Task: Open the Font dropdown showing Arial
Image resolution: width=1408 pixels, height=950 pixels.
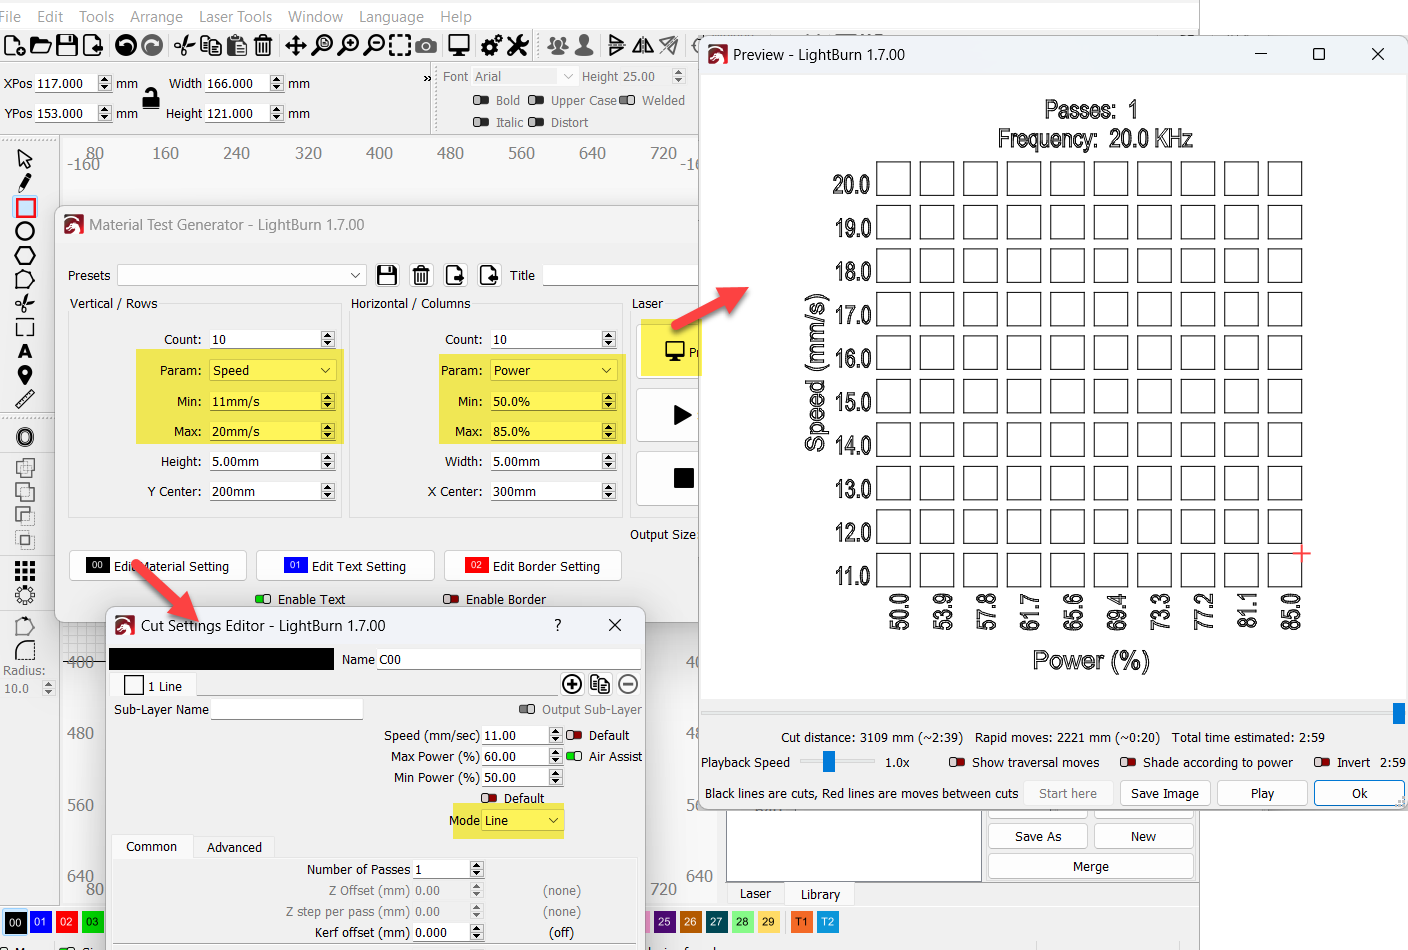Action: coord(525,76)
